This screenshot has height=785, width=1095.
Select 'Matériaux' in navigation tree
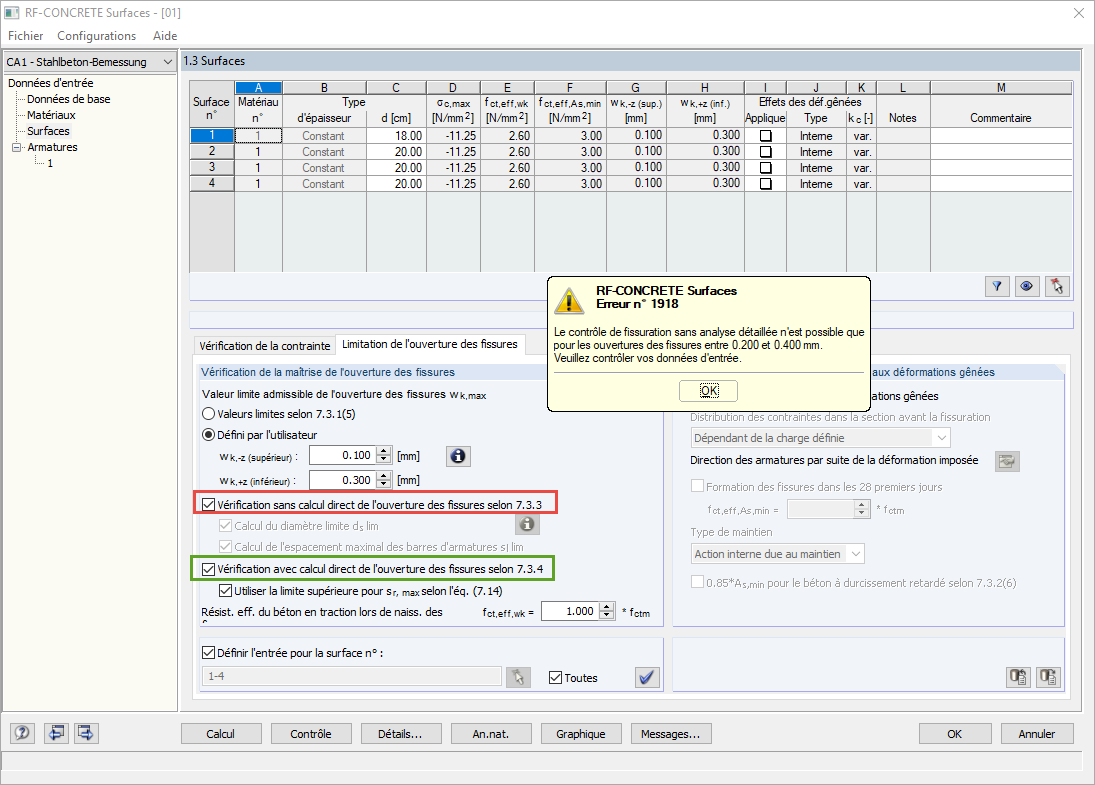(51, 115)
